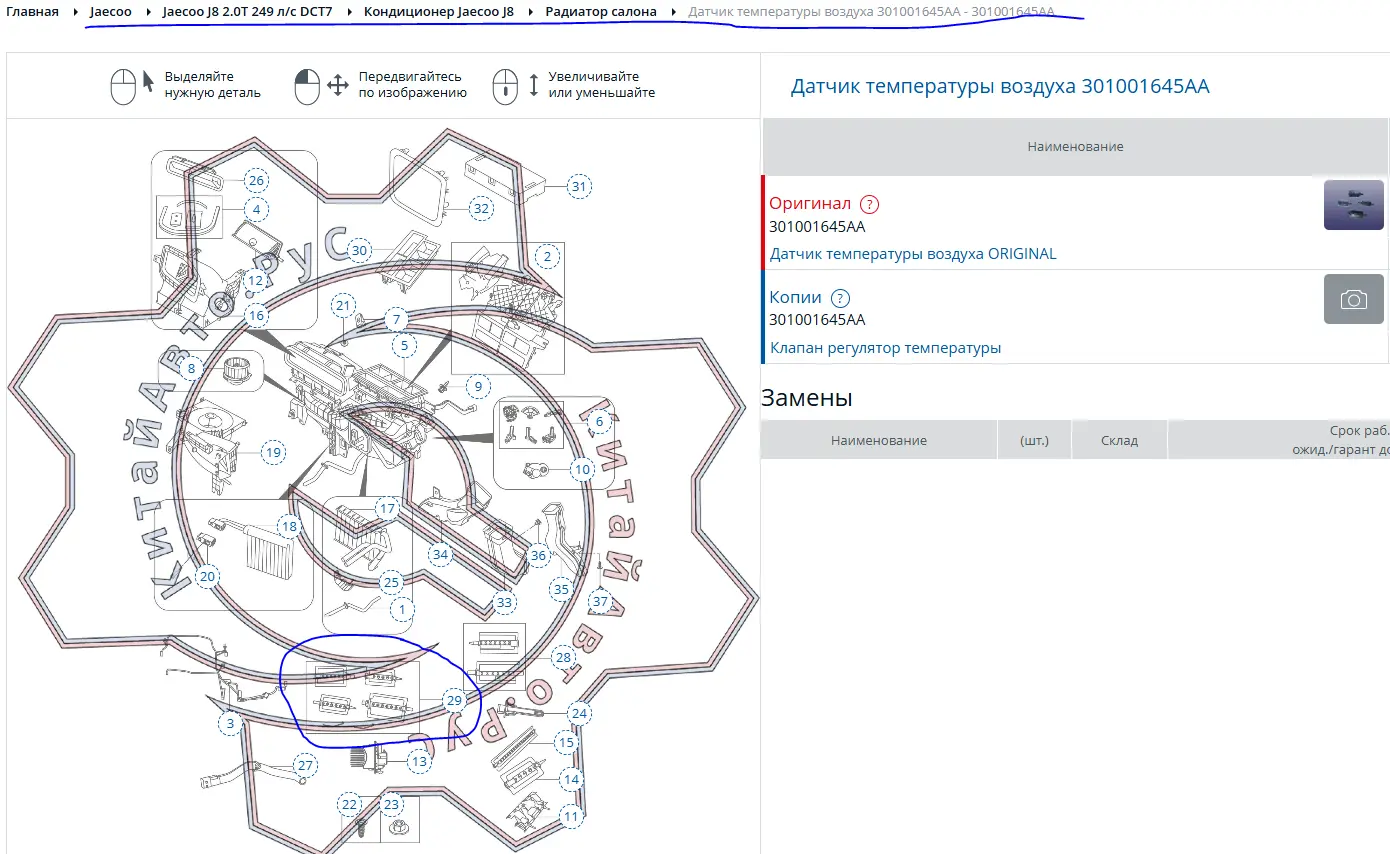Select part number 12 on the diagram
The height and width of the screenshot is (854, 1390).
point(256,281)
